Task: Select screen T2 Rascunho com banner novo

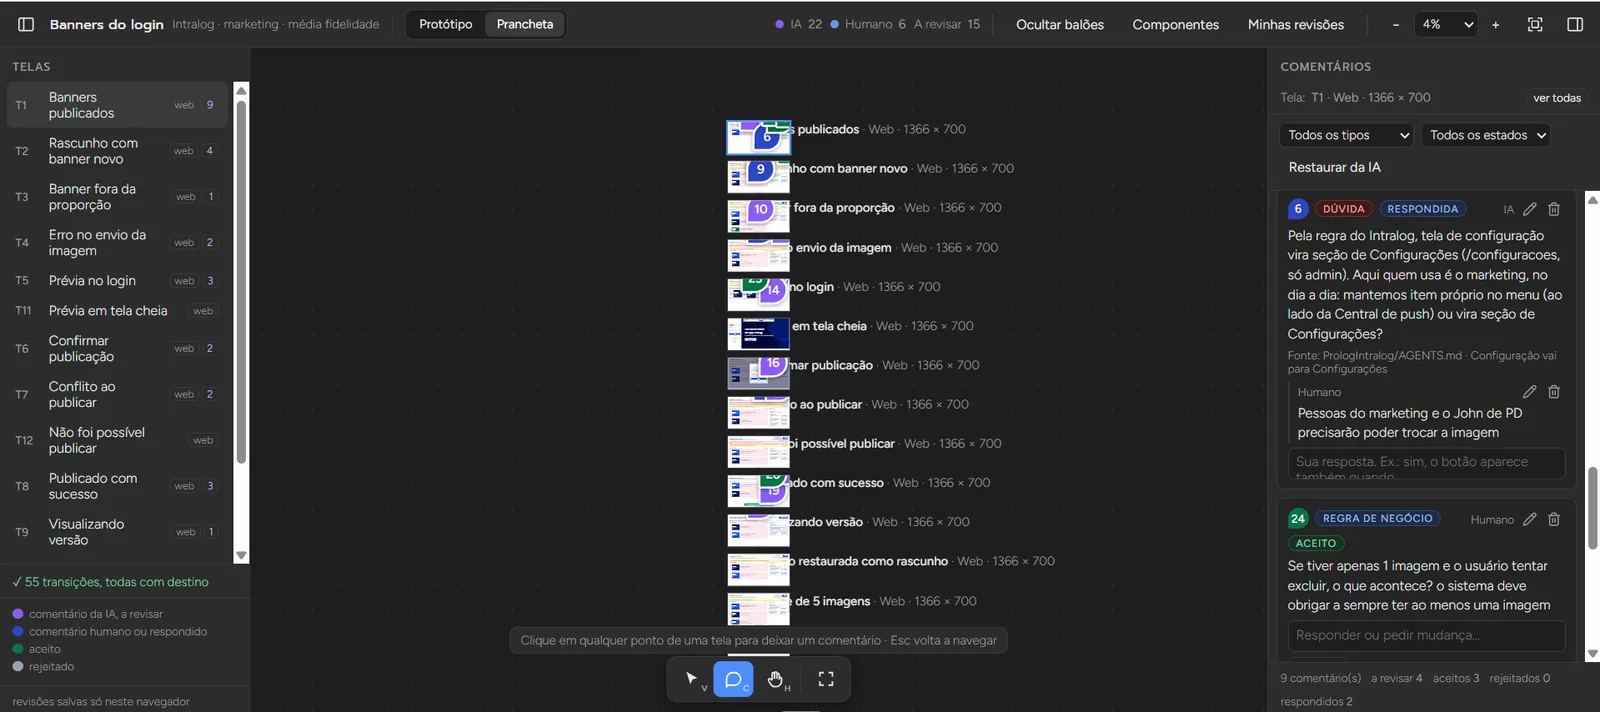Action: tap(117, 151)
